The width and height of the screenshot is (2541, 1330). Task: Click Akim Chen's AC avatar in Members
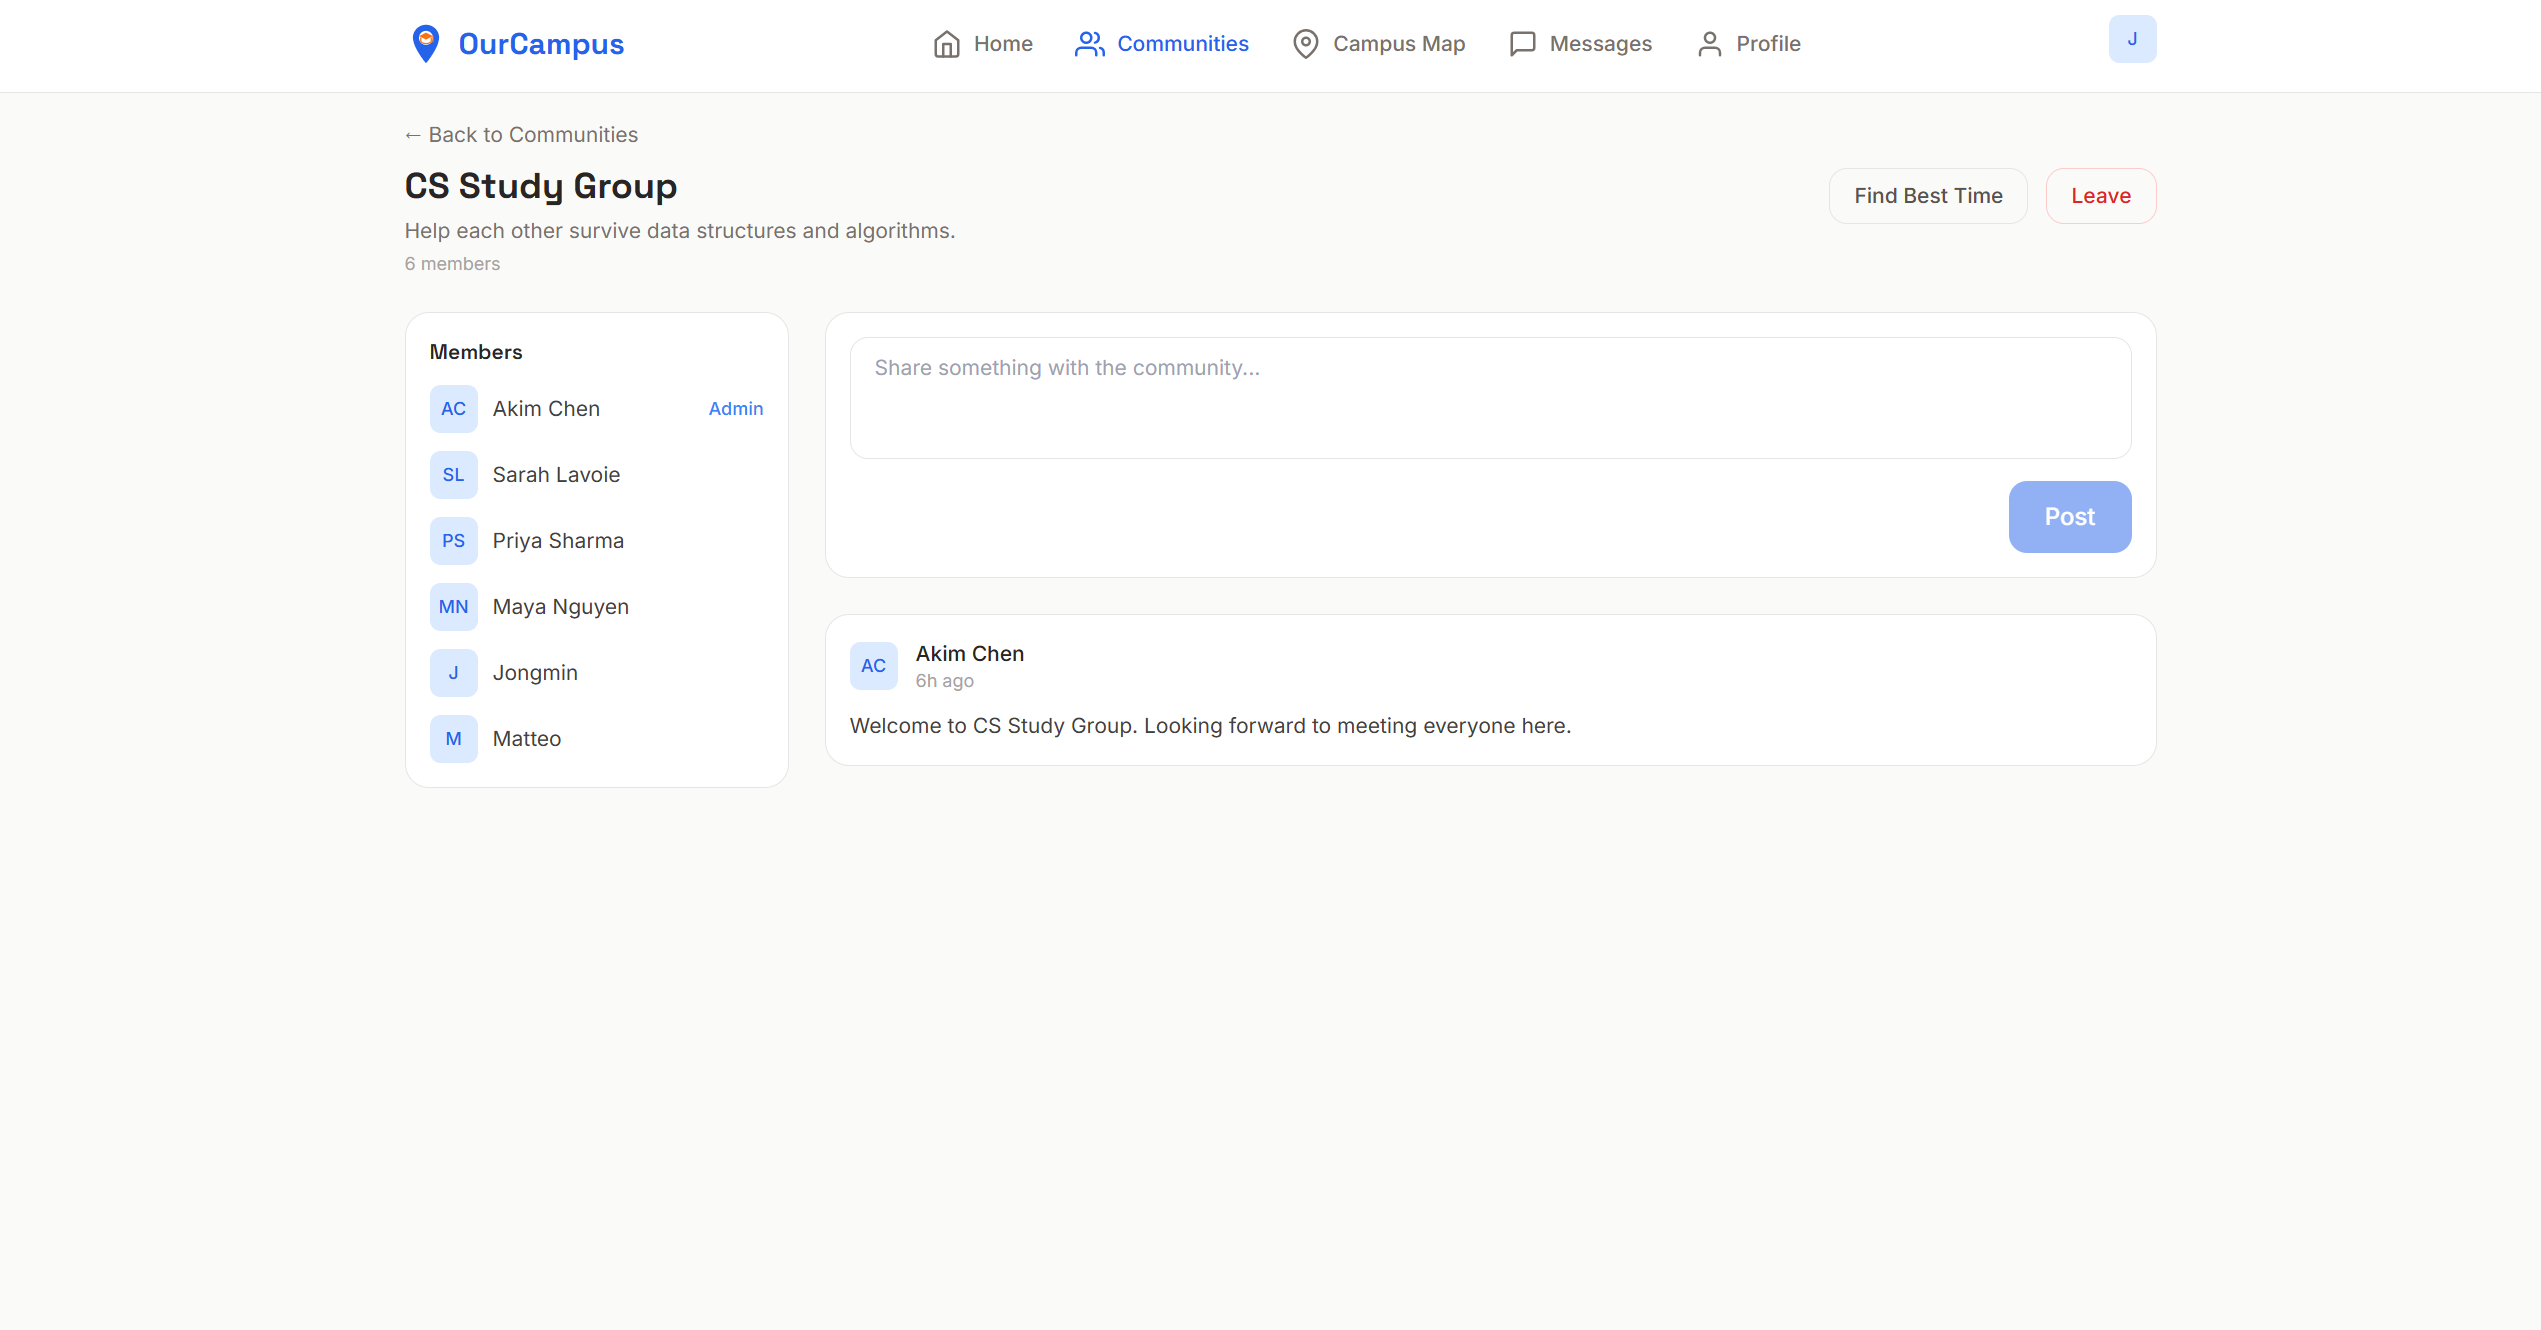(453, 408)
